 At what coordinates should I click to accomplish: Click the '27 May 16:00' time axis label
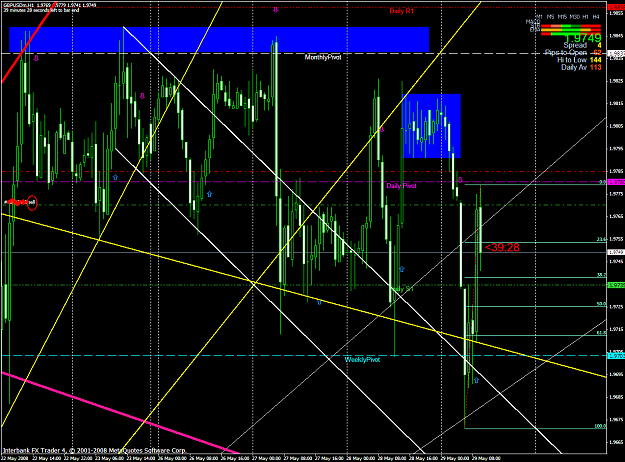pyautogui.click(x=329, y=458)
